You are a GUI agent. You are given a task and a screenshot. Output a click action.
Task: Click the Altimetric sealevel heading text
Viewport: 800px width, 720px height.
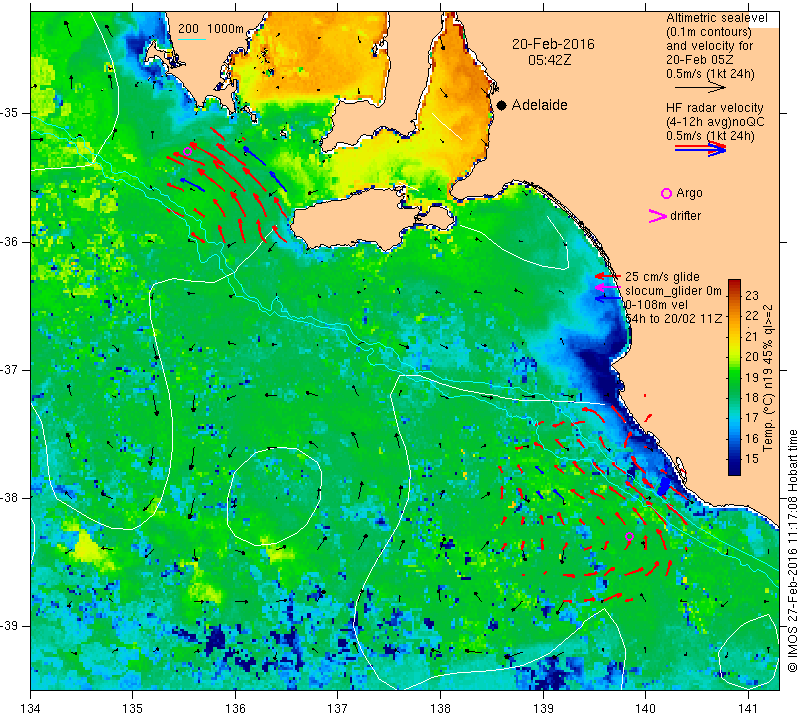click(716, 18)
